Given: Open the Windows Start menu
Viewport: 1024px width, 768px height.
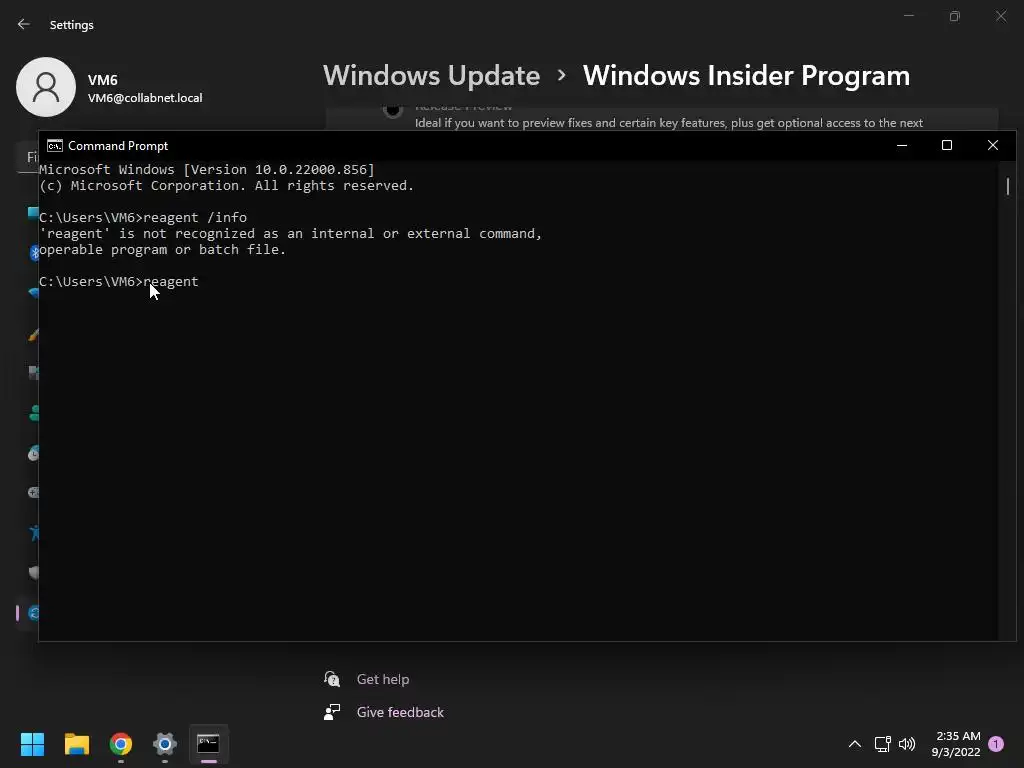Looking at the screenshot, I should pos(32,744).
